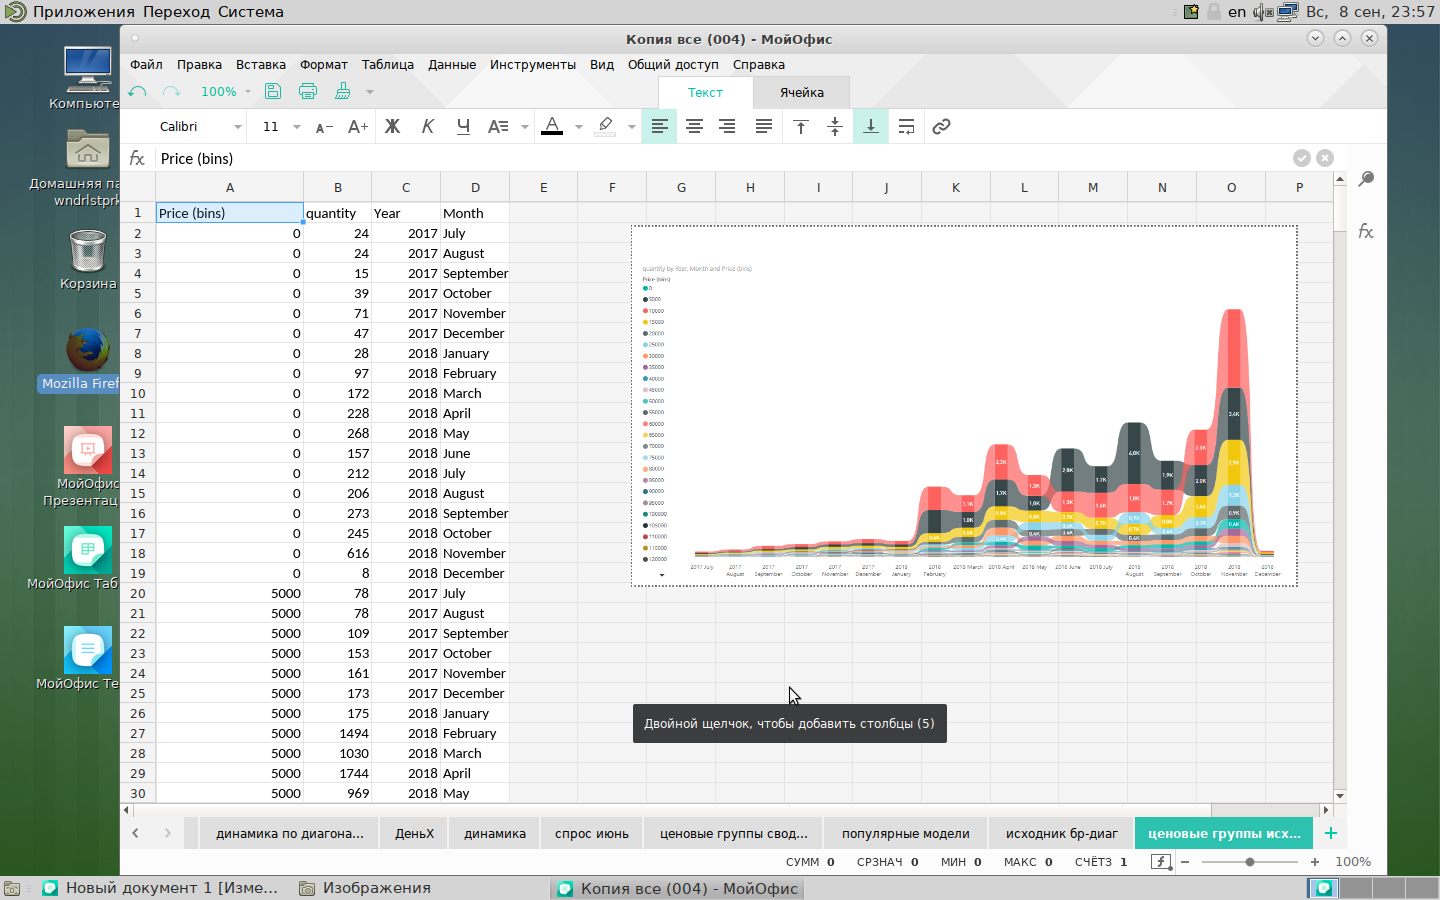Image resolution: width=1440 pixels, height=900 pixels.
Task: Switch to sheet 'ДеньХ'
Action: point(414,834)
